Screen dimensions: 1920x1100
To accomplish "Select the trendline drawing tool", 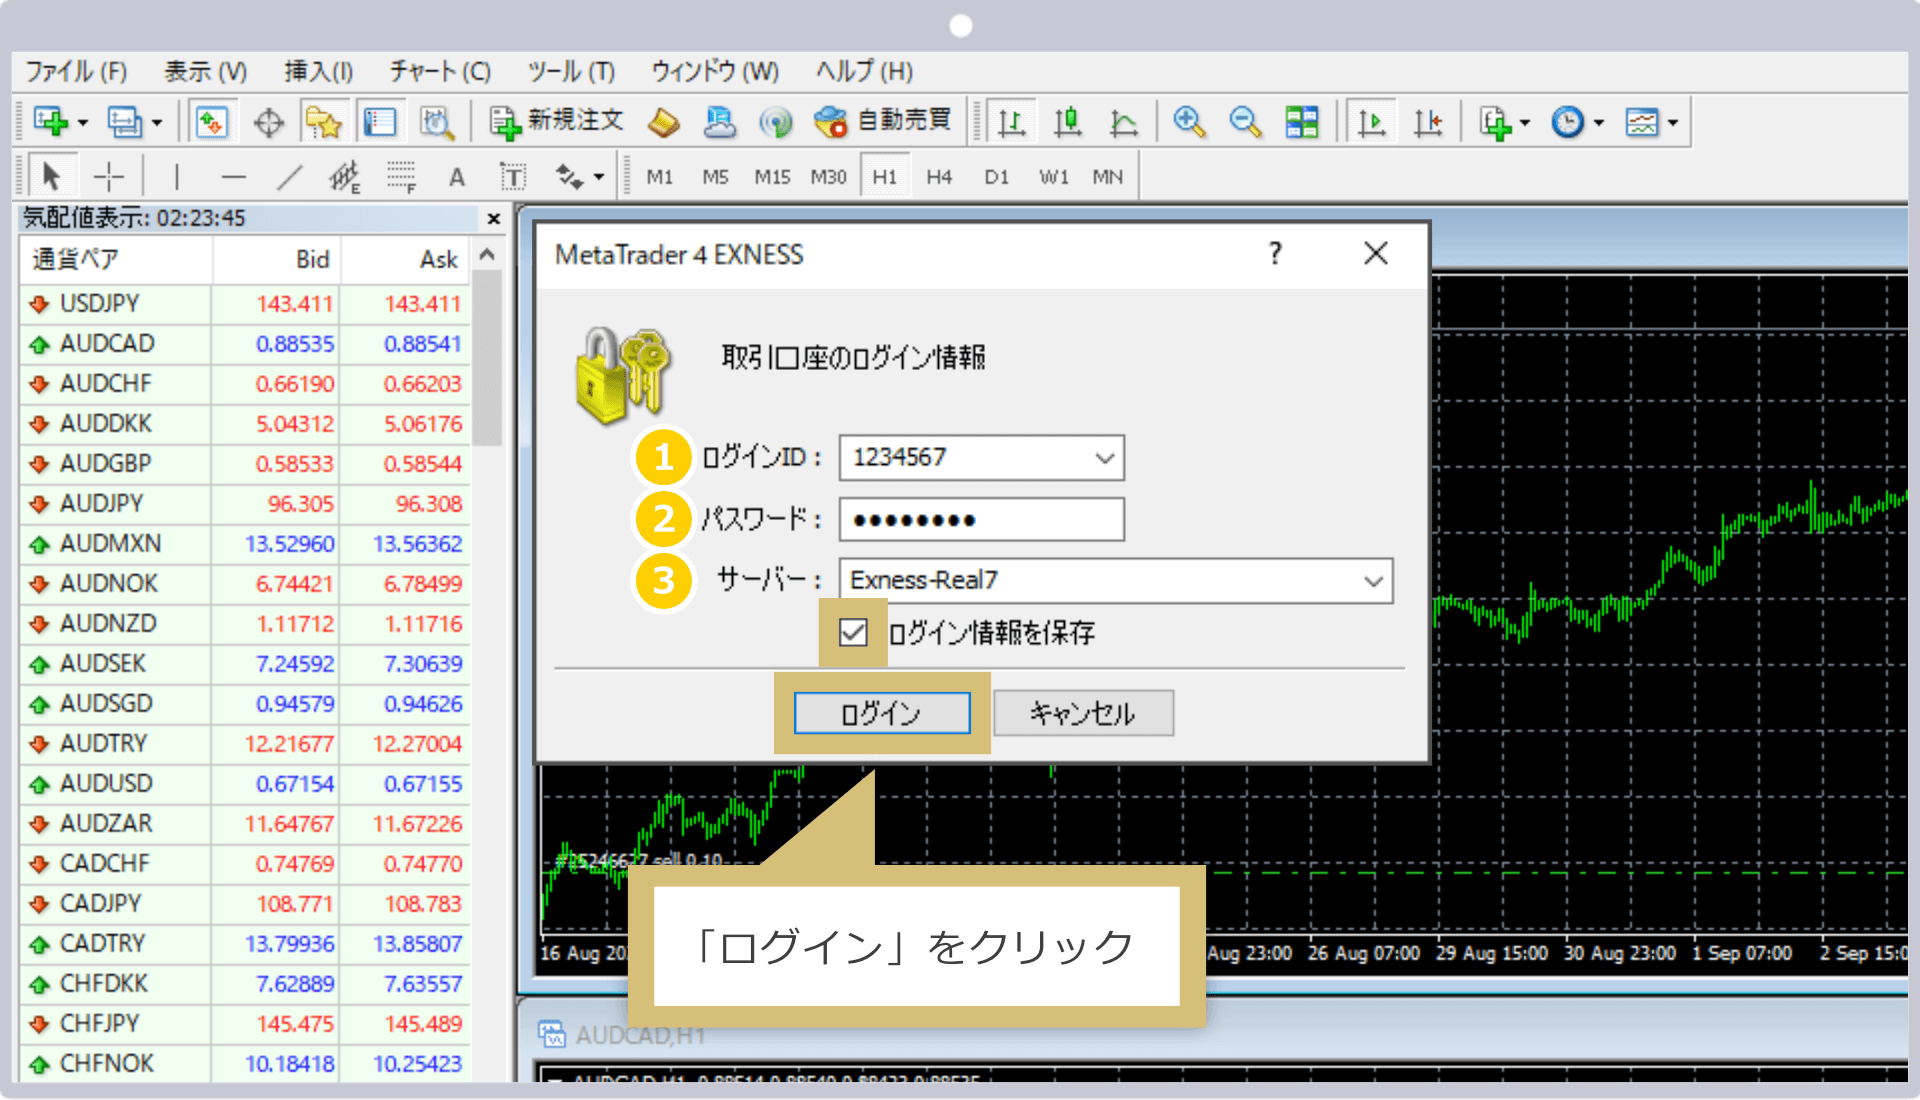I will tap(289, 177).
